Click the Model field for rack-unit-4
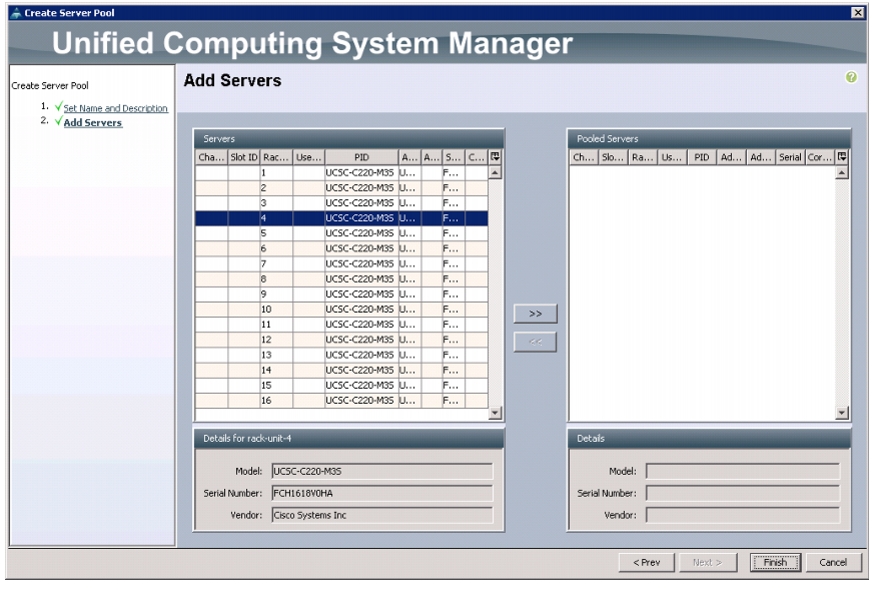Image resolution: width=872 pixels, height=606 pixels. [382, 471]
